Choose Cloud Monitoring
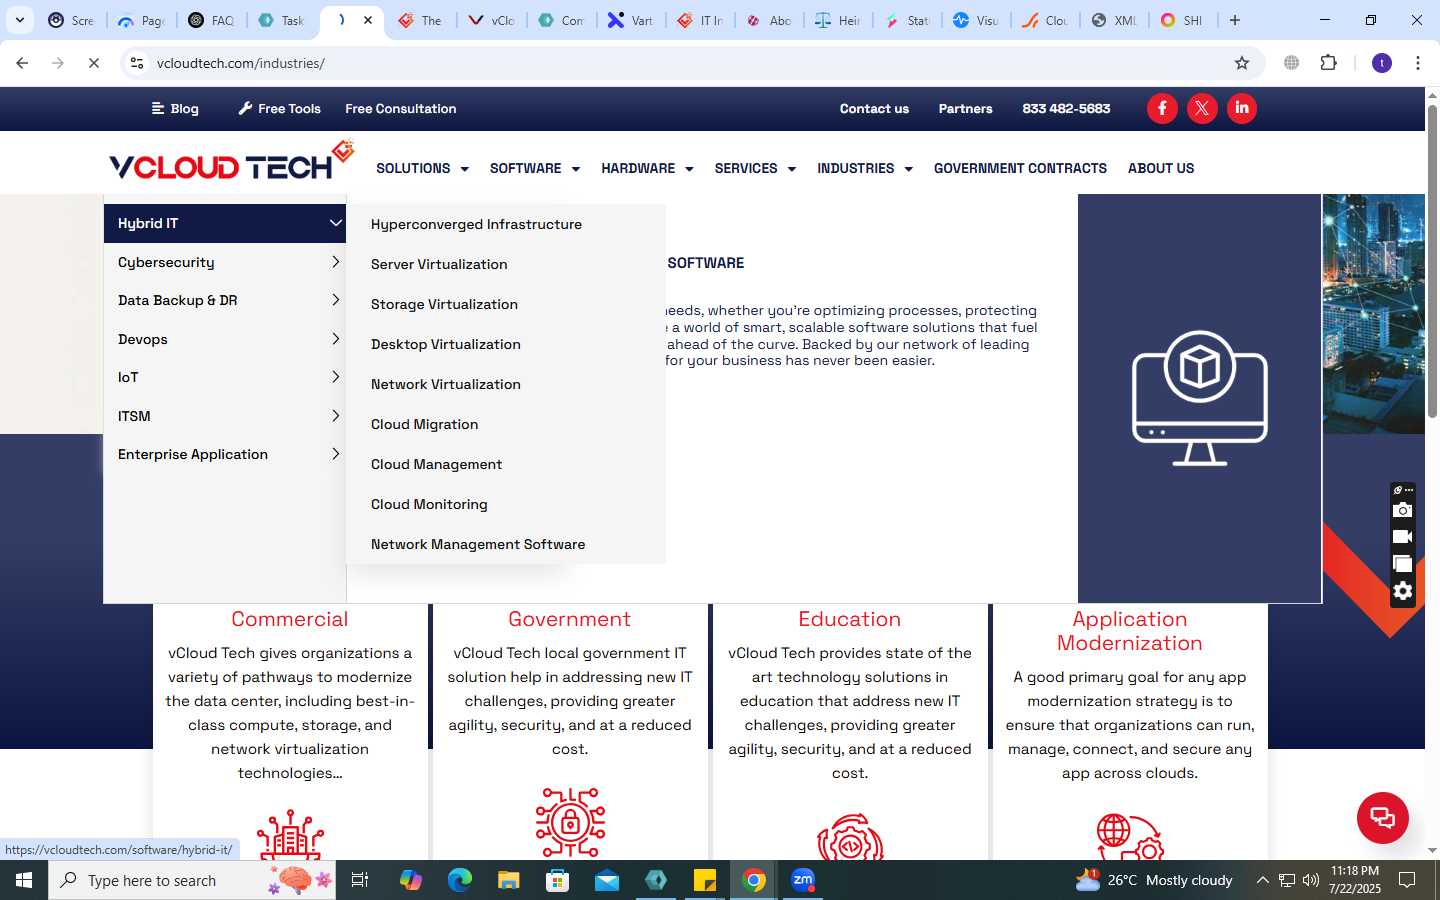Viewport: 1440px width, 900px height. 429,504
